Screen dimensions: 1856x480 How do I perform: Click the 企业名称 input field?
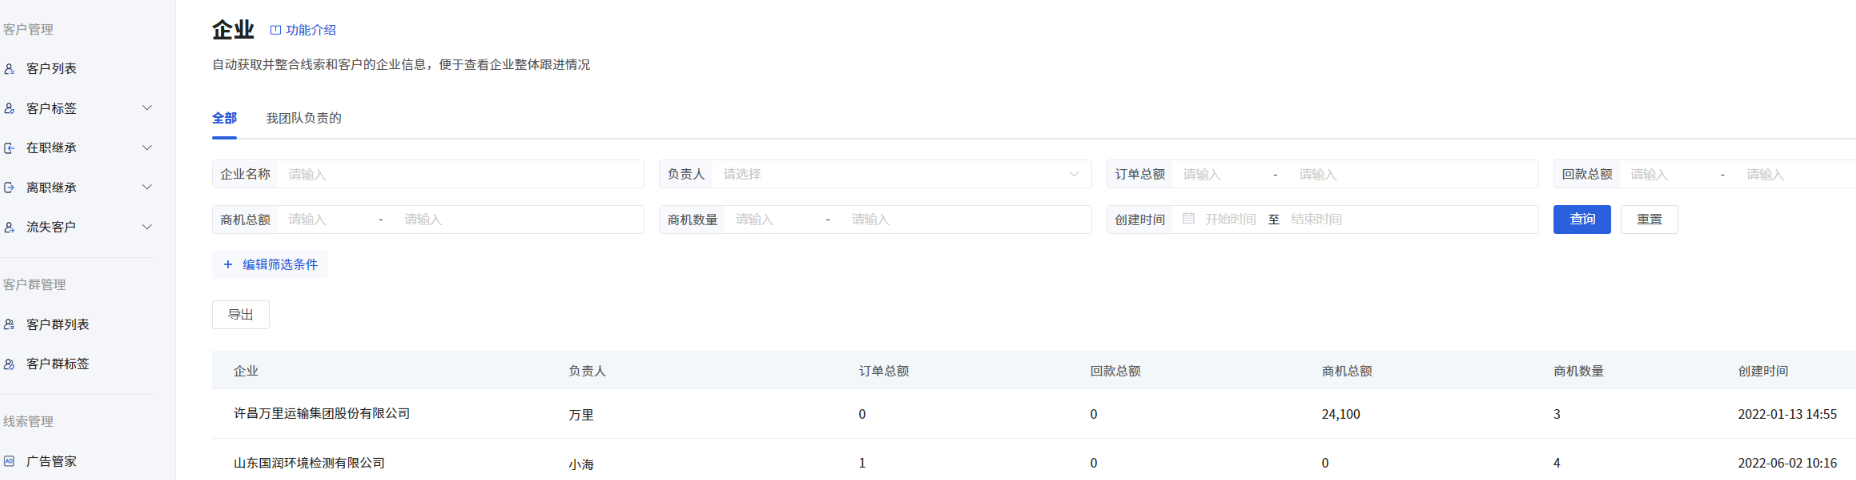461,174
